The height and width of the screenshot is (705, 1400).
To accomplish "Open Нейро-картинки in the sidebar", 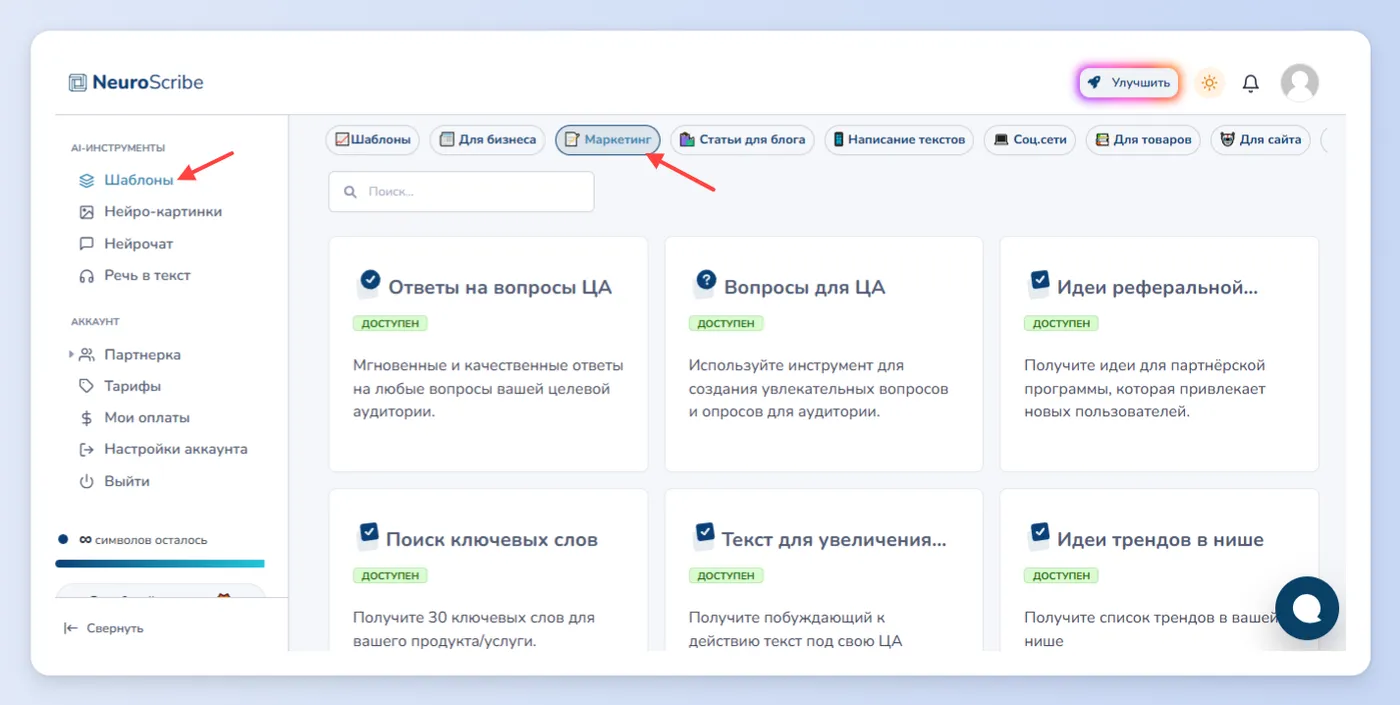I will (150, 212).
